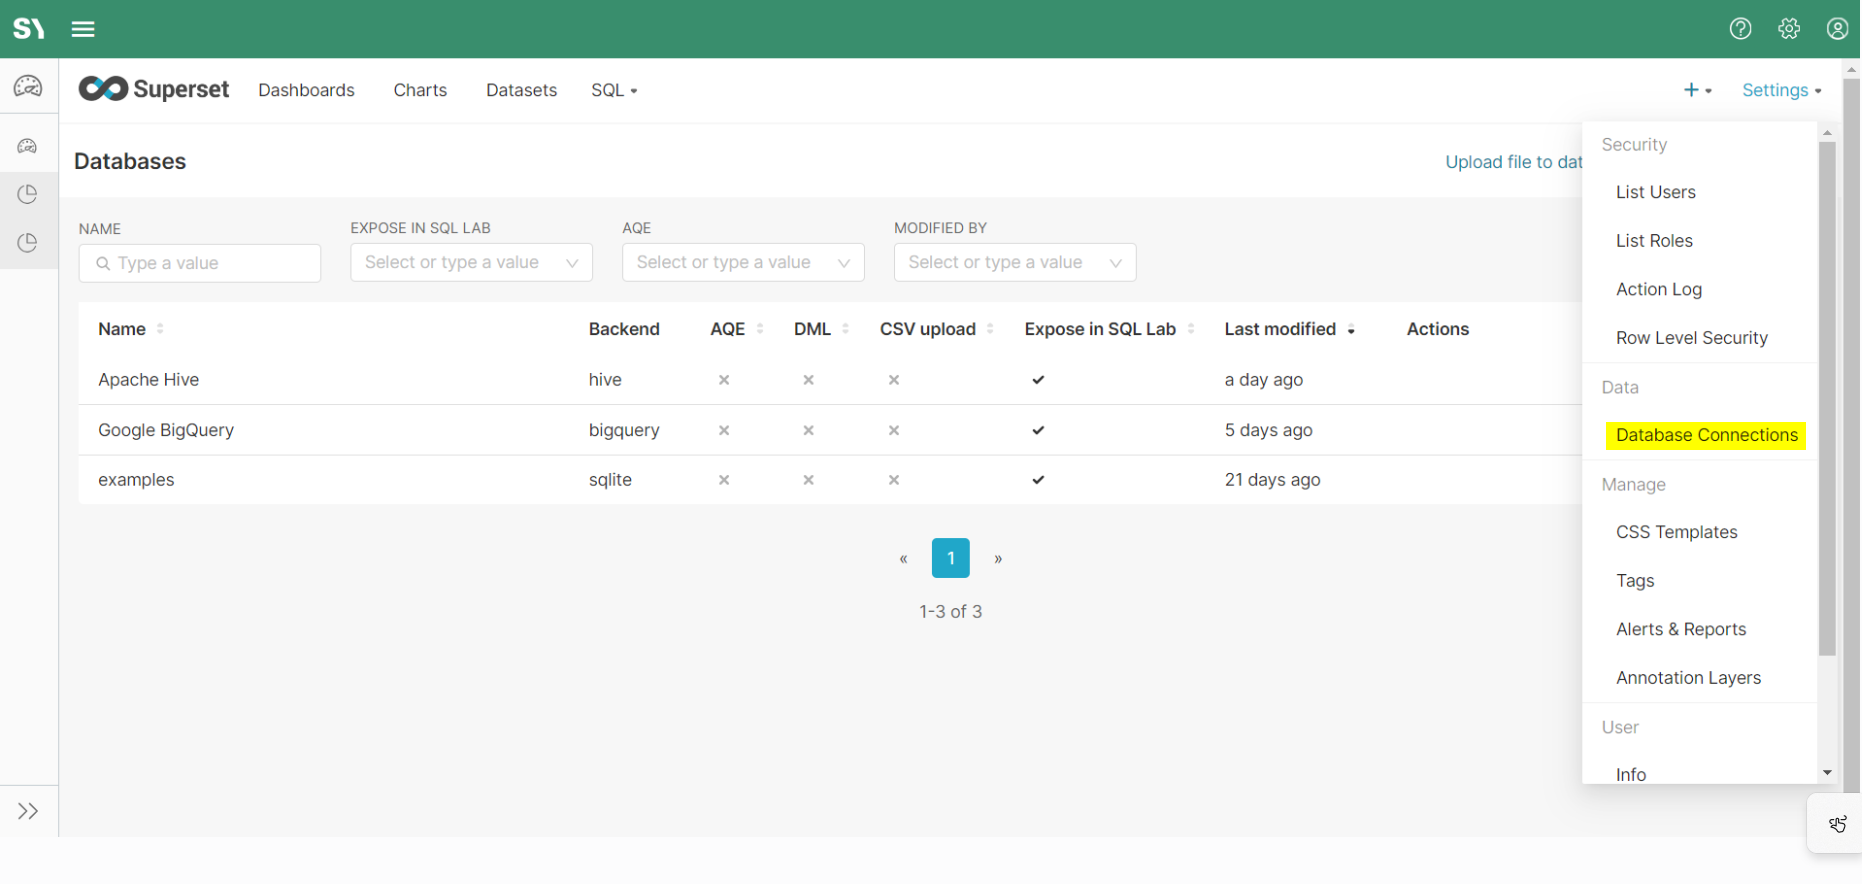Open the hamburger menu in green header
Viewport: 1862px width, 884px height.
coord(83,29)
